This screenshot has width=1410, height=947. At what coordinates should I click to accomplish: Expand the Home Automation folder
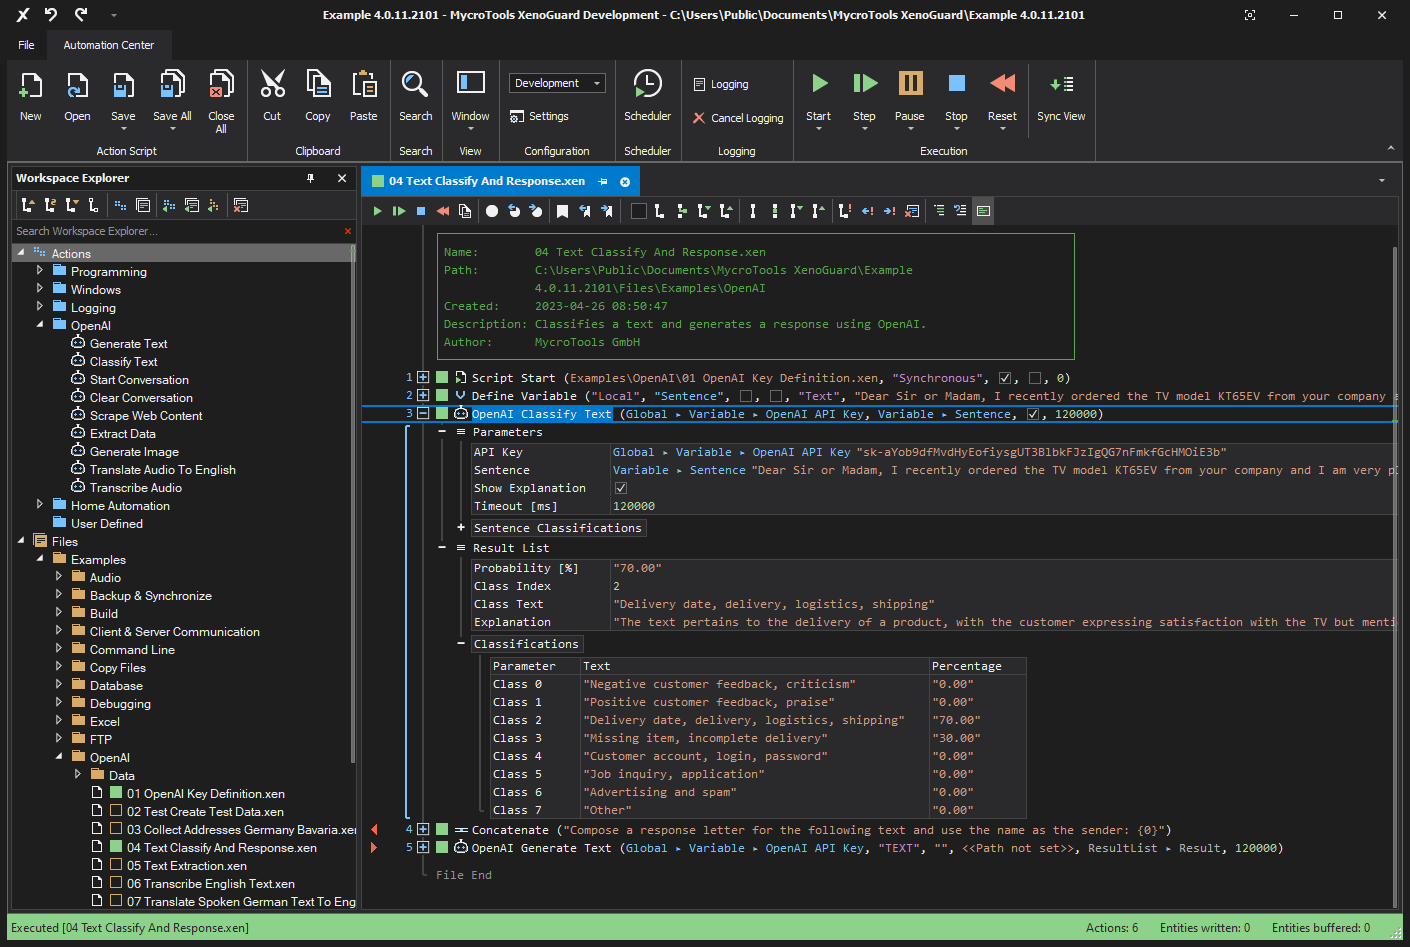pyautogui.click(x=40, y=504)
